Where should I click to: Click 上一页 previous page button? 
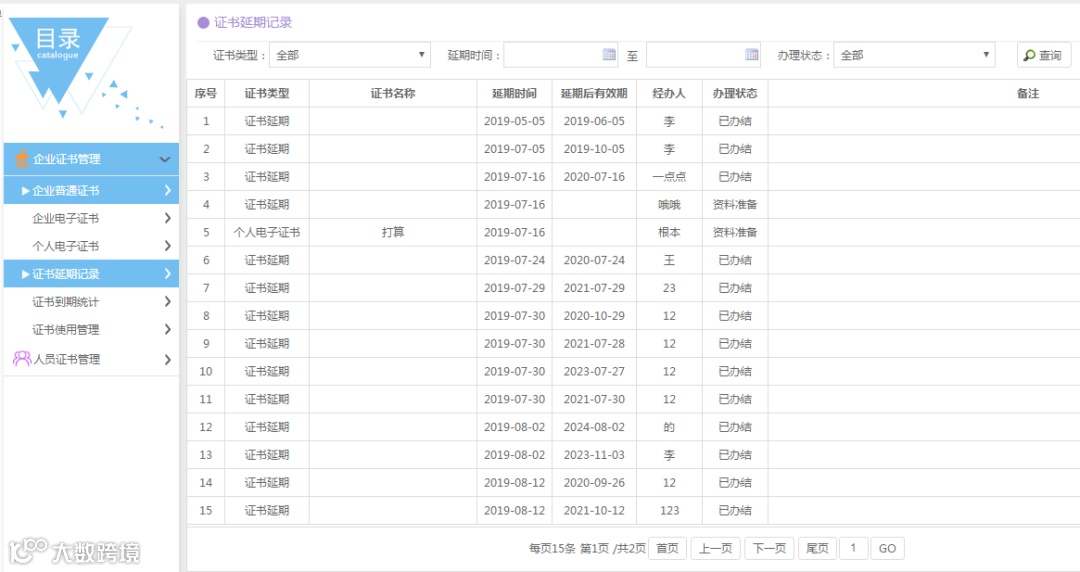(715, 549)
